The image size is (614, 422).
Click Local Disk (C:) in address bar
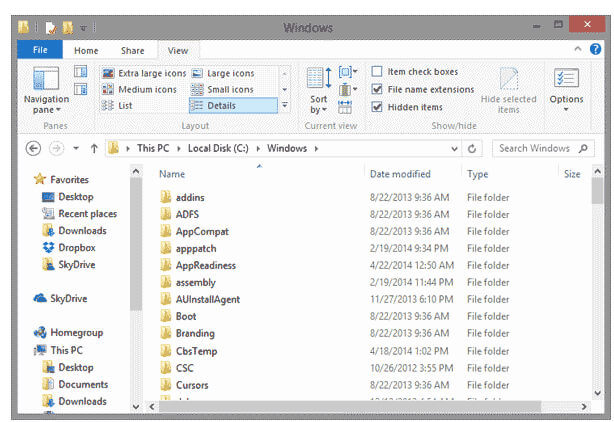pyautogui.click(x=218, y=148)
